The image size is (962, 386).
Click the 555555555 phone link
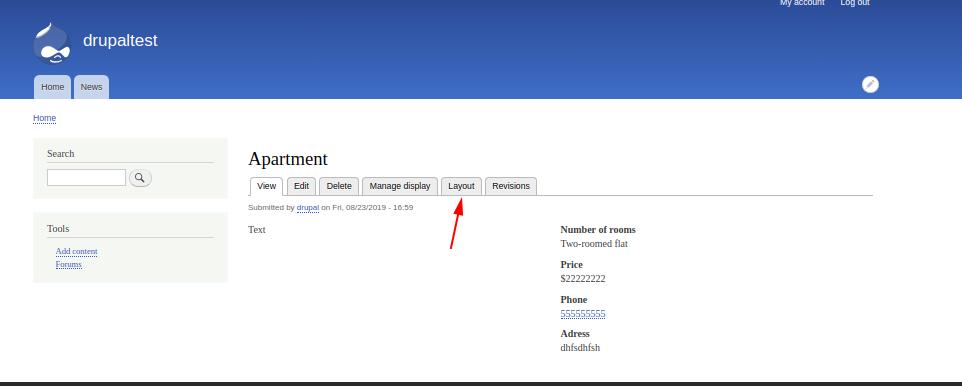coord(583,314)
